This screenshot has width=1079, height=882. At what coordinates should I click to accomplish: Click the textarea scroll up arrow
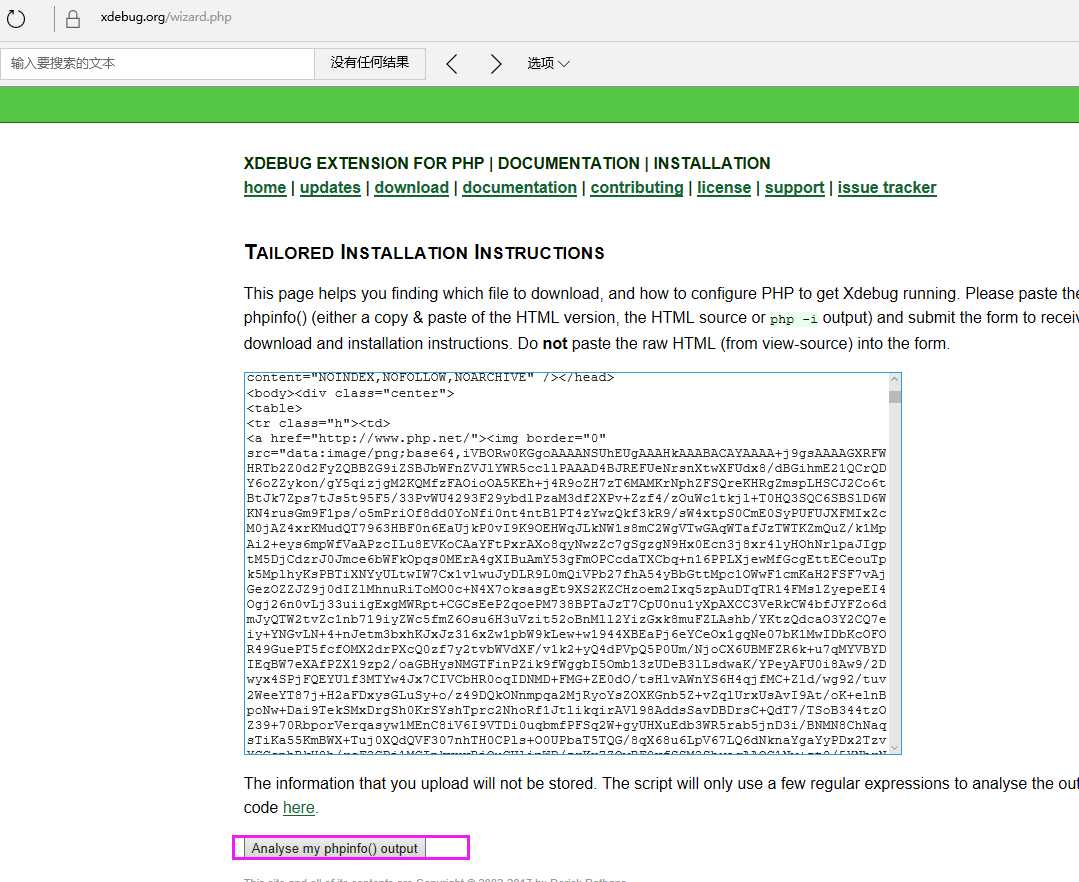pyautogui.click(x=895, y=379)
